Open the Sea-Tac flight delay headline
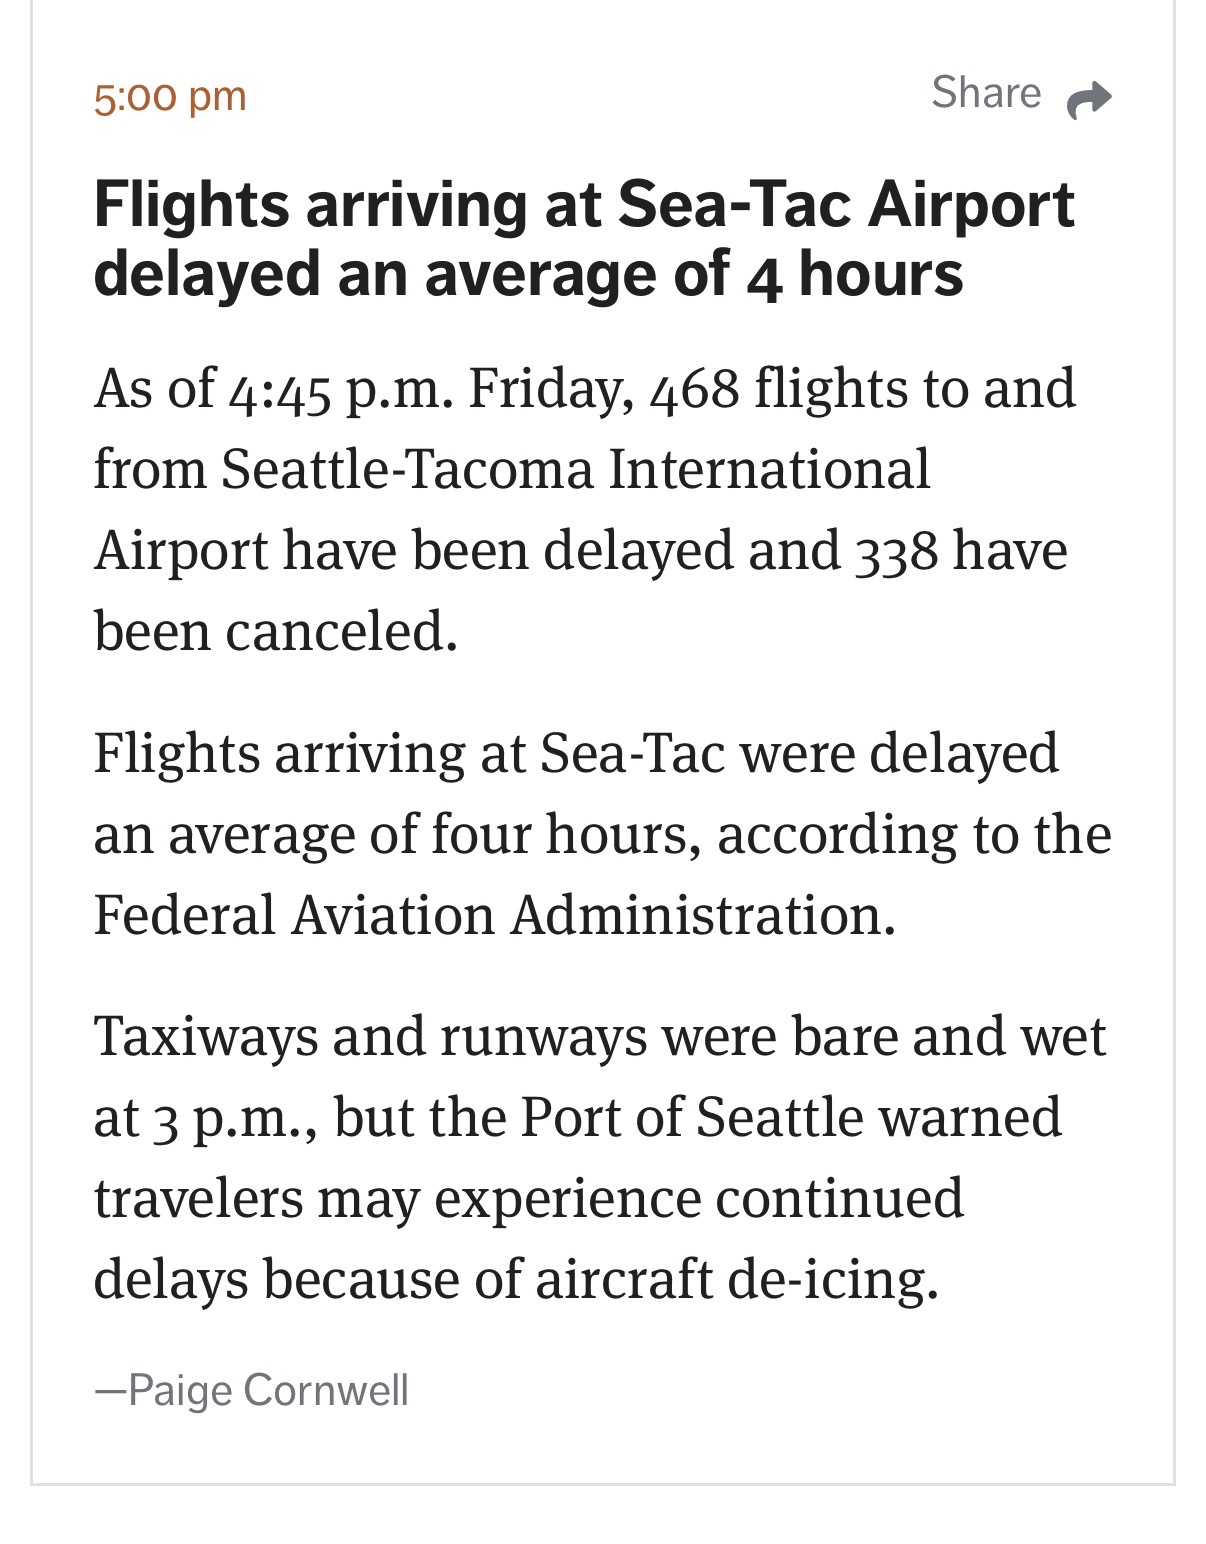The height and width of the screenshot is (1544, 1206). coord(583,238)
